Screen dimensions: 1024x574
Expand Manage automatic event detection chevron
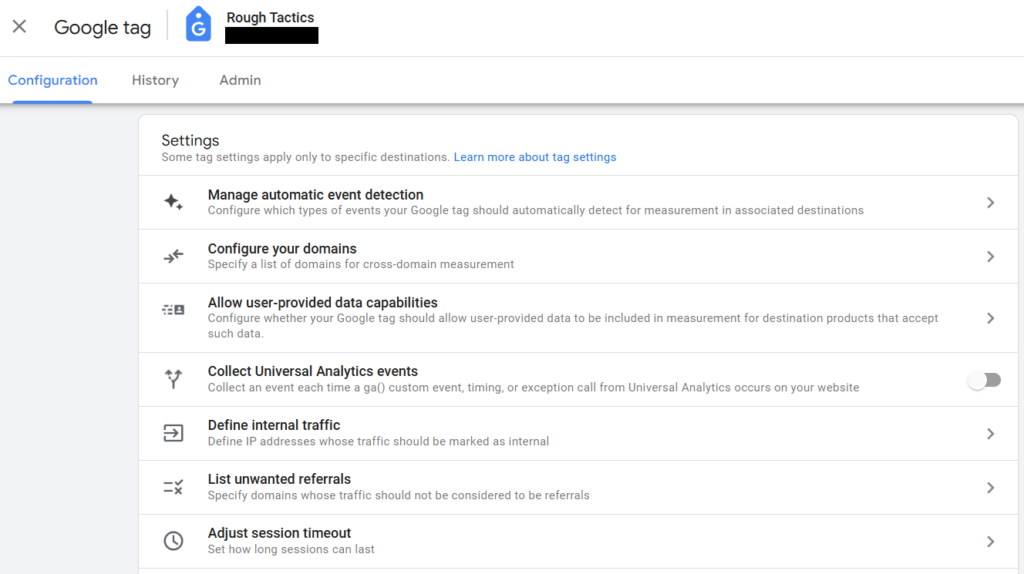click(x=991, y=202)
